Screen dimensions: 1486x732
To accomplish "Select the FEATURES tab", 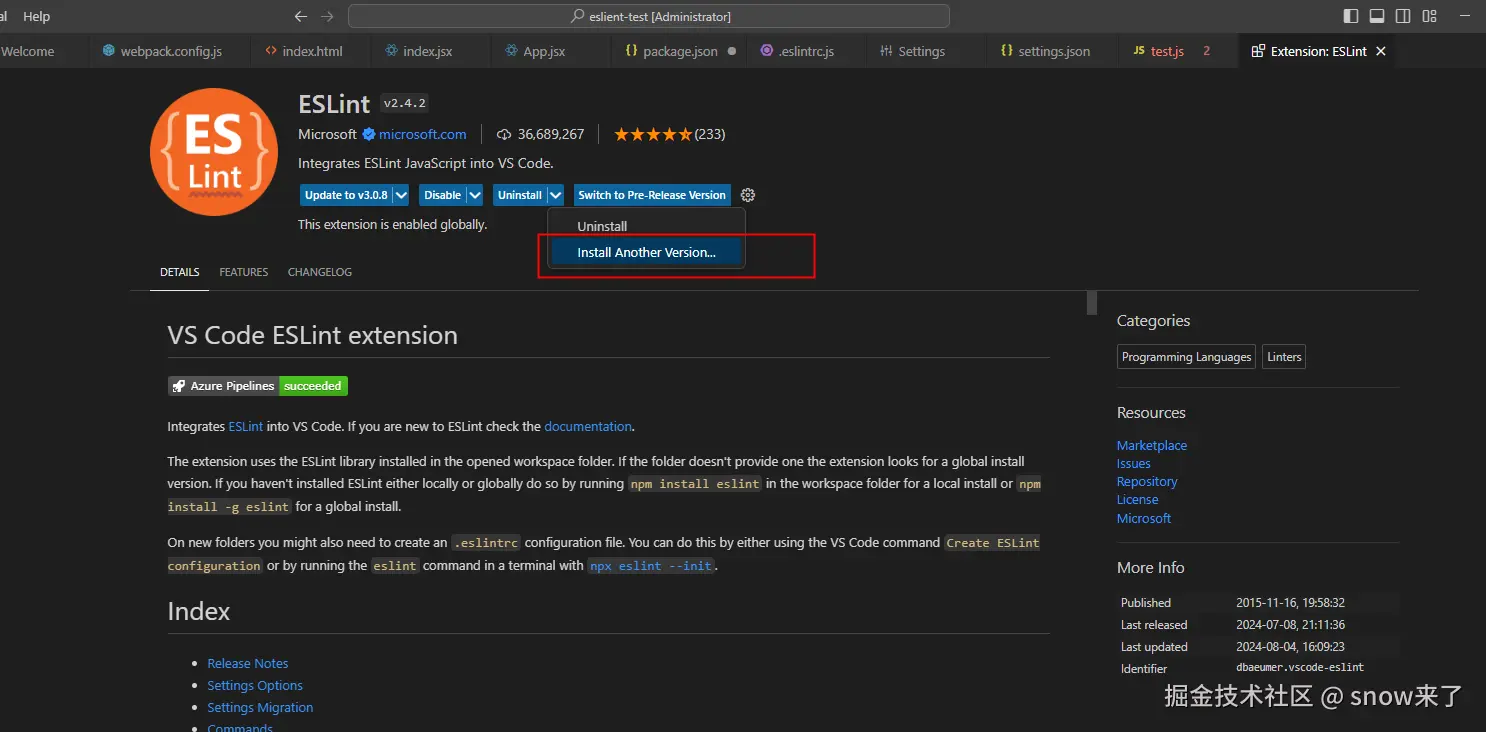I will 244,272.
